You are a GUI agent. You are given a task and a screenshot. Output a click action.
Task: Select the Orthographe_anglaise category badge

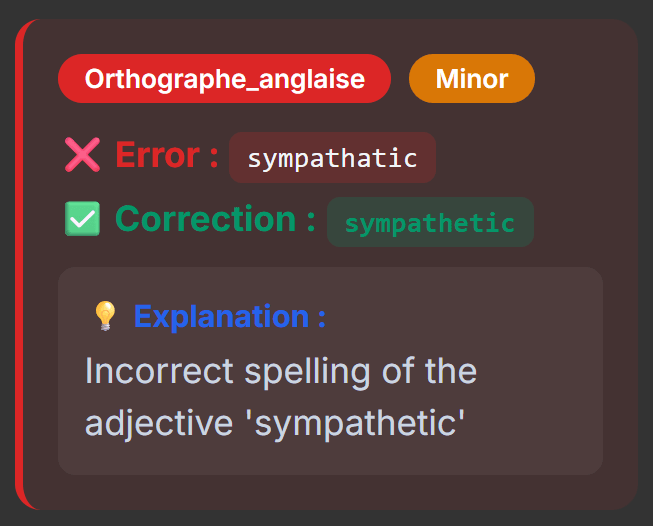coord(224,79)
